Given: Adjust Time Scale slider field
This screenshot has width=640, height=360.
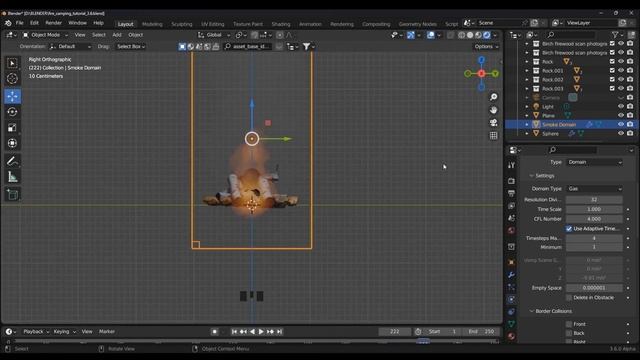Looking at the screenshot, I should 594,209.
